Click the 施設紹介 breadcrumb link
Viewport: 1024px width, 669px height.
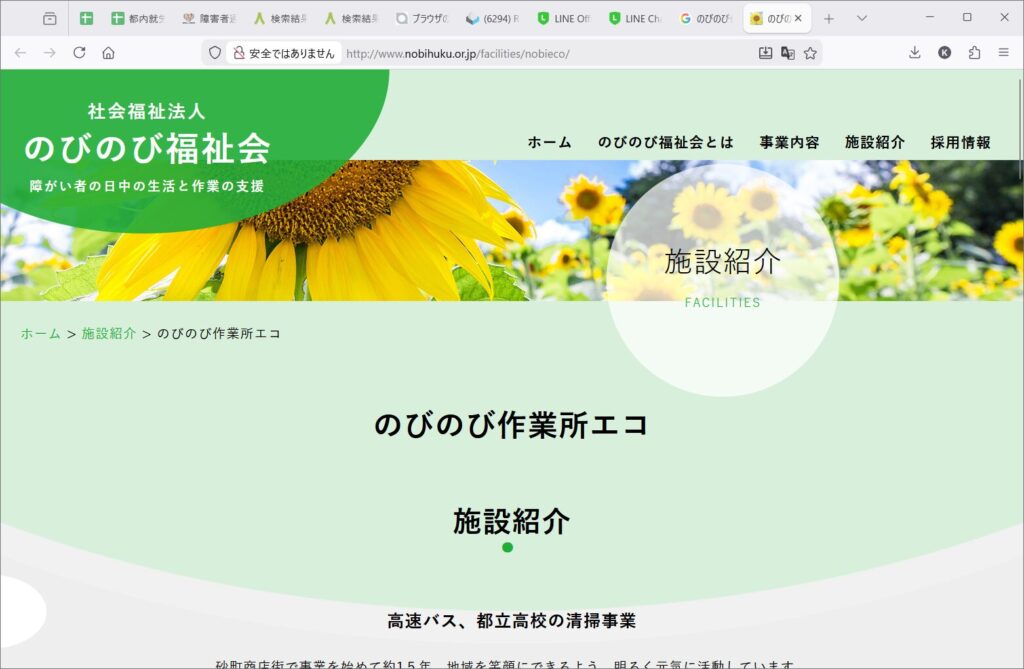(x=109, y=333)
